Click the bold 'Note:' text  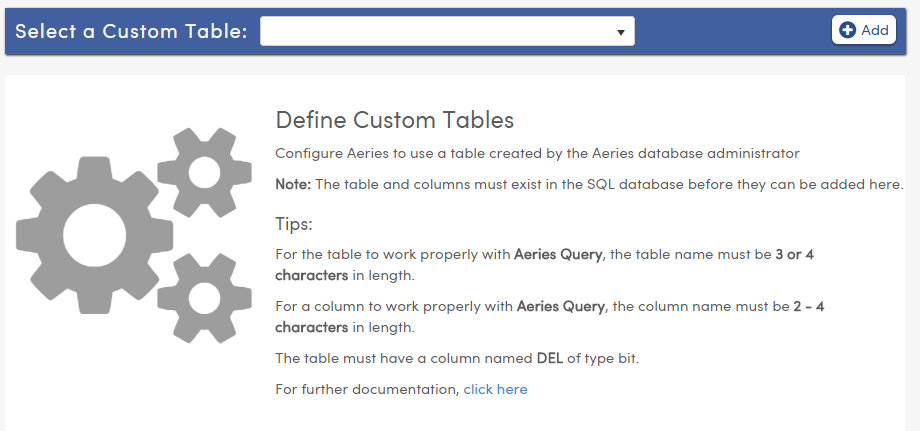(293, 185)
